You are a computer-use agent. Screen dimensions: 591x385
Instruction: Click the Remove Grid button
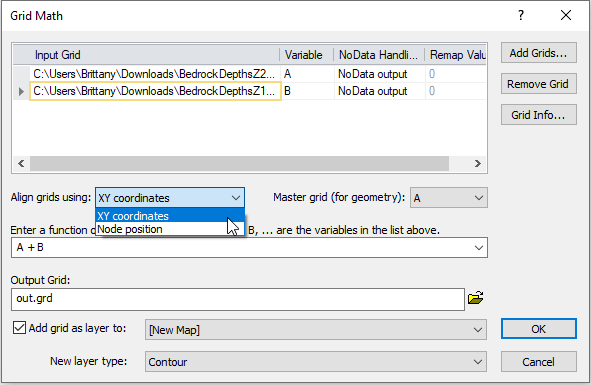(539, 84)
